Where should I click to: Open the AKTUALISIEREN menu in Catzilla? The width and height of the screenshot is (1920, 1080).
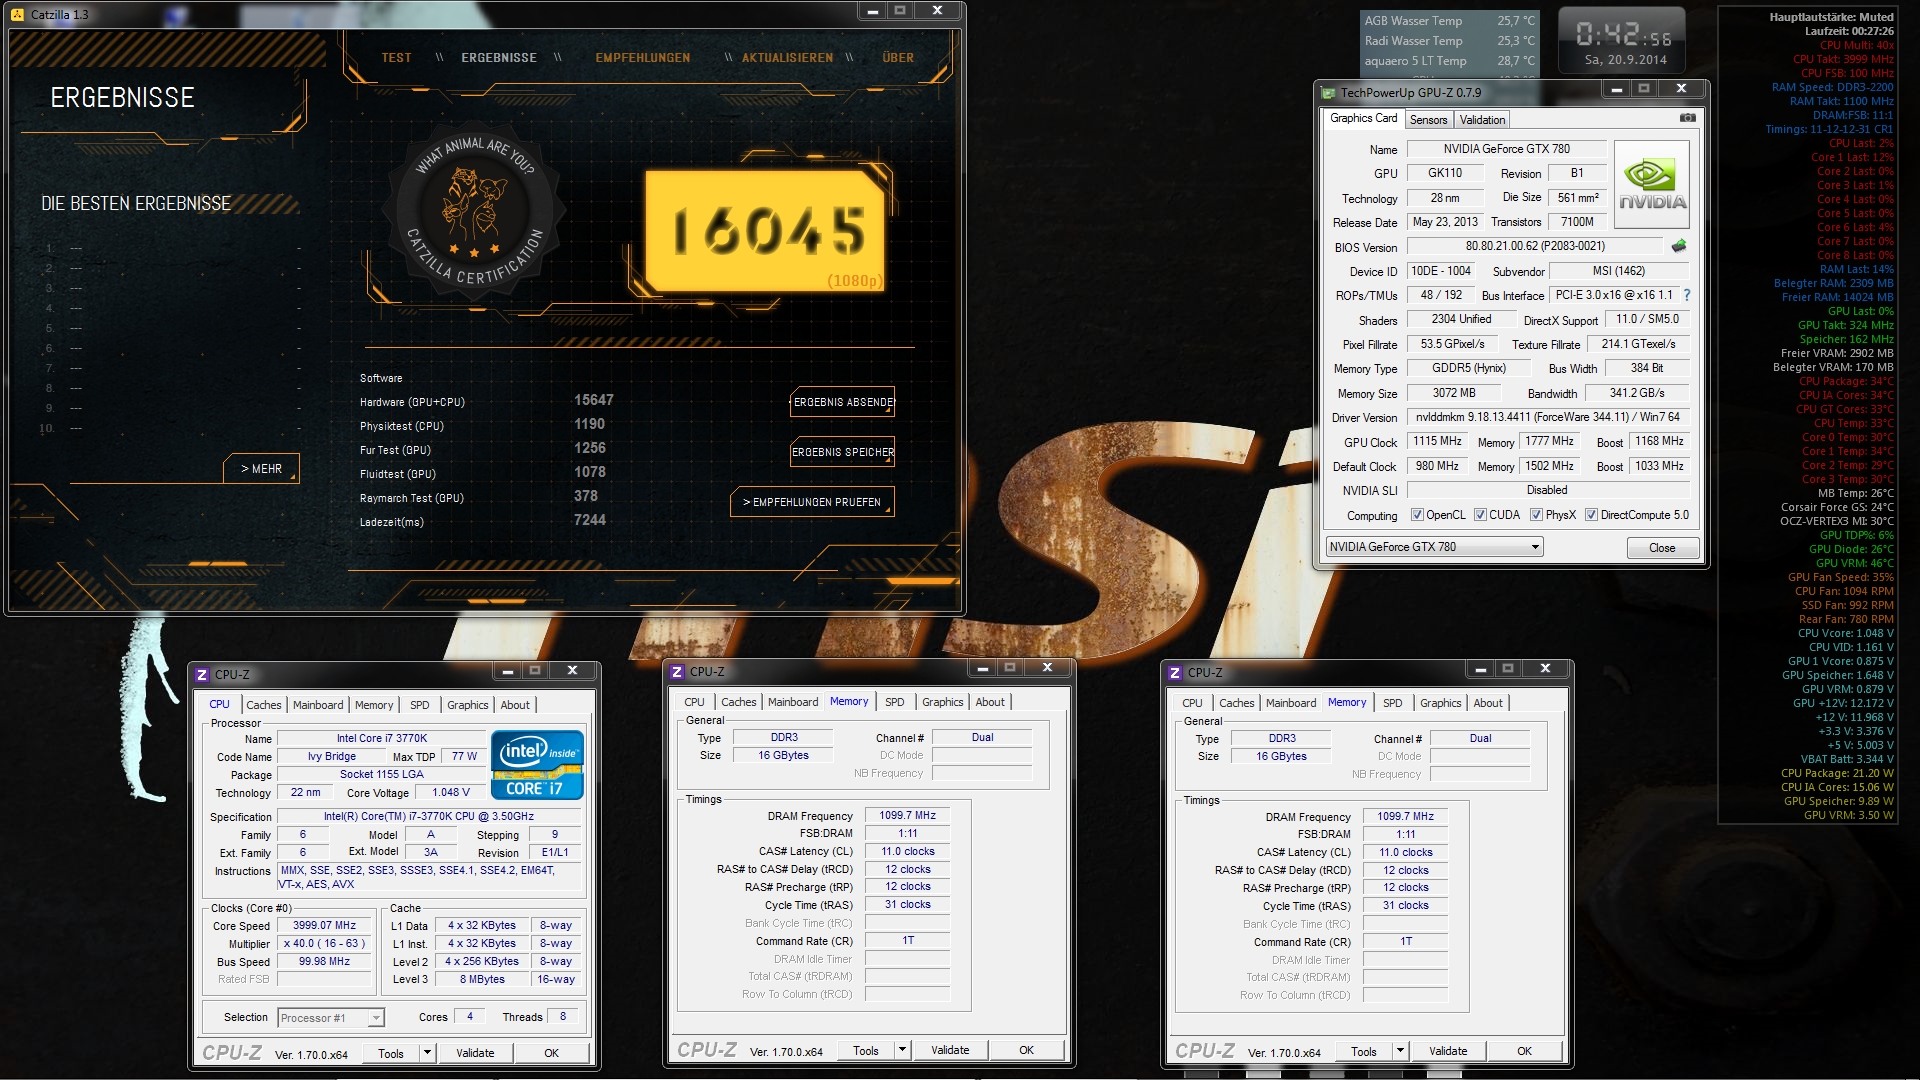pos(787,58)
